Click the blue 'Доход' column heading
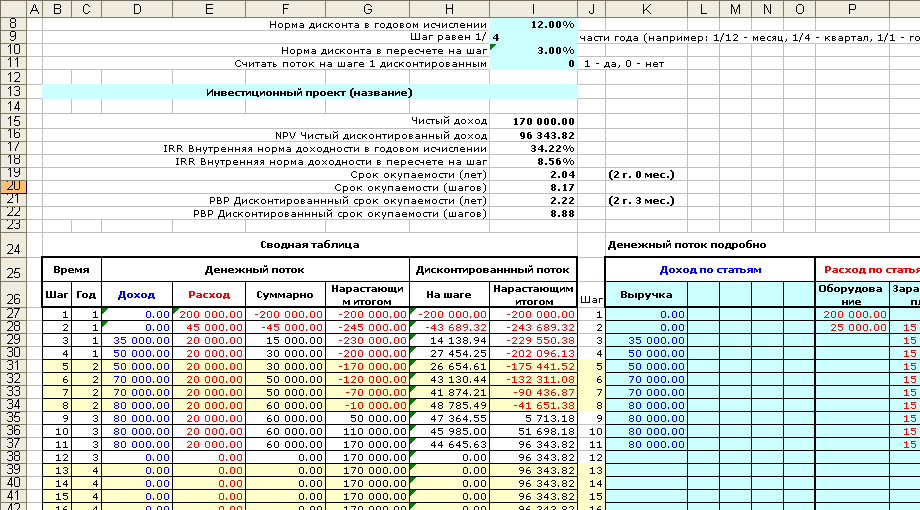920x510 pixels. pyautogui.click(x=137, y=295)
